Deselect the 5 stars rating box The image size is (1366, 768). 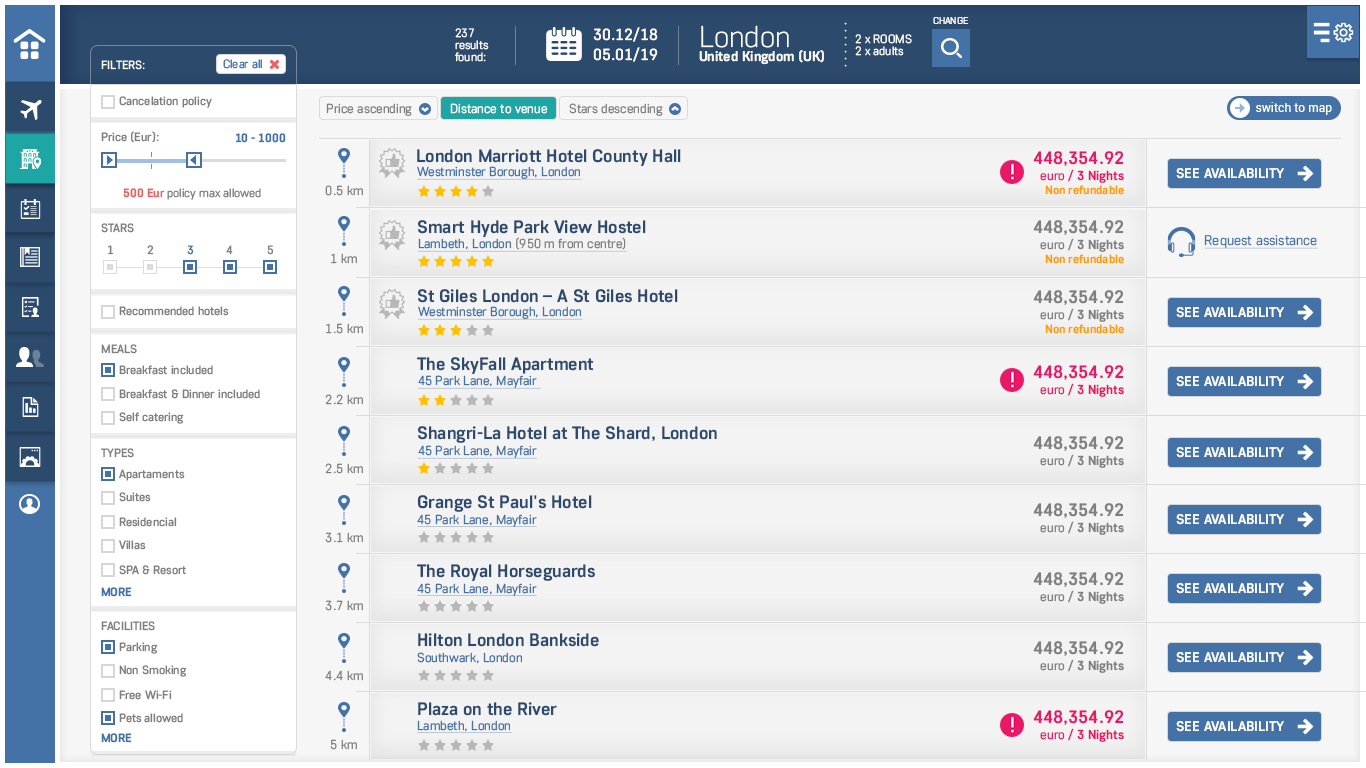270,267
